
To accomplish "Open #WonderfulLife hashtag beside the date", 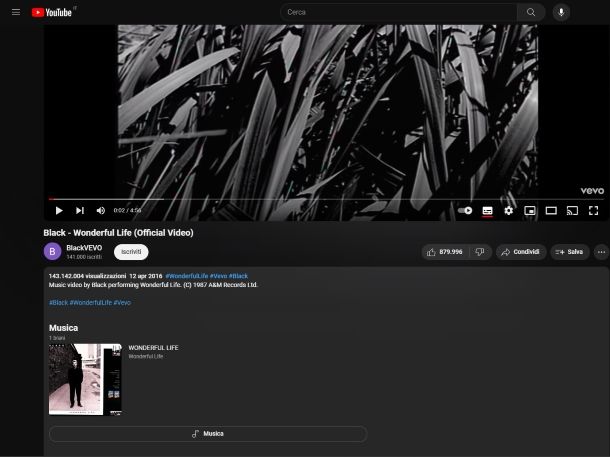I will pyautogui.click(x=186, y=276).
